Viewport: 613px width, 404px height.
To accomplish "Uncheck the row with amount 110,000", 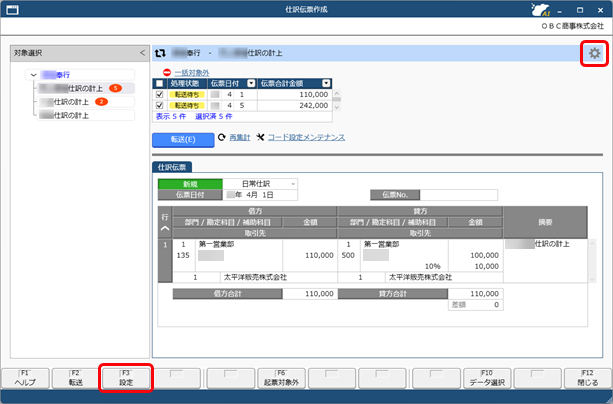I will (x=160, y=94).
